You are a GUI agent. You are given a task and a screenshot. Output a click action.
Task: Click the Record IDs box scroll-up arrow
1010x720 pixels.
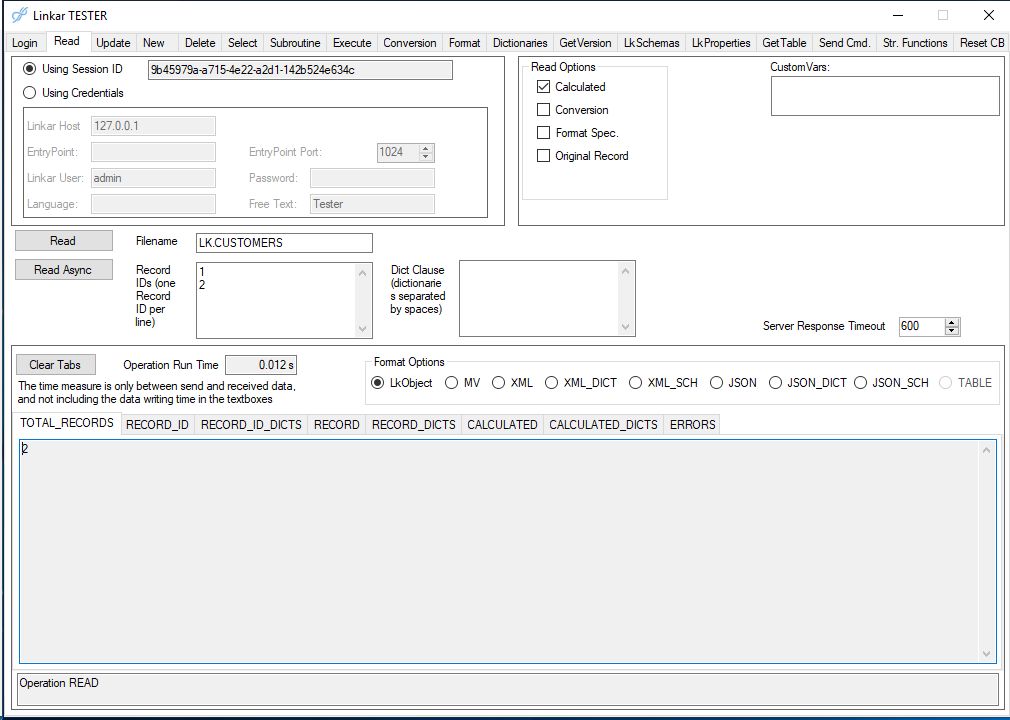tap(363, 272)
